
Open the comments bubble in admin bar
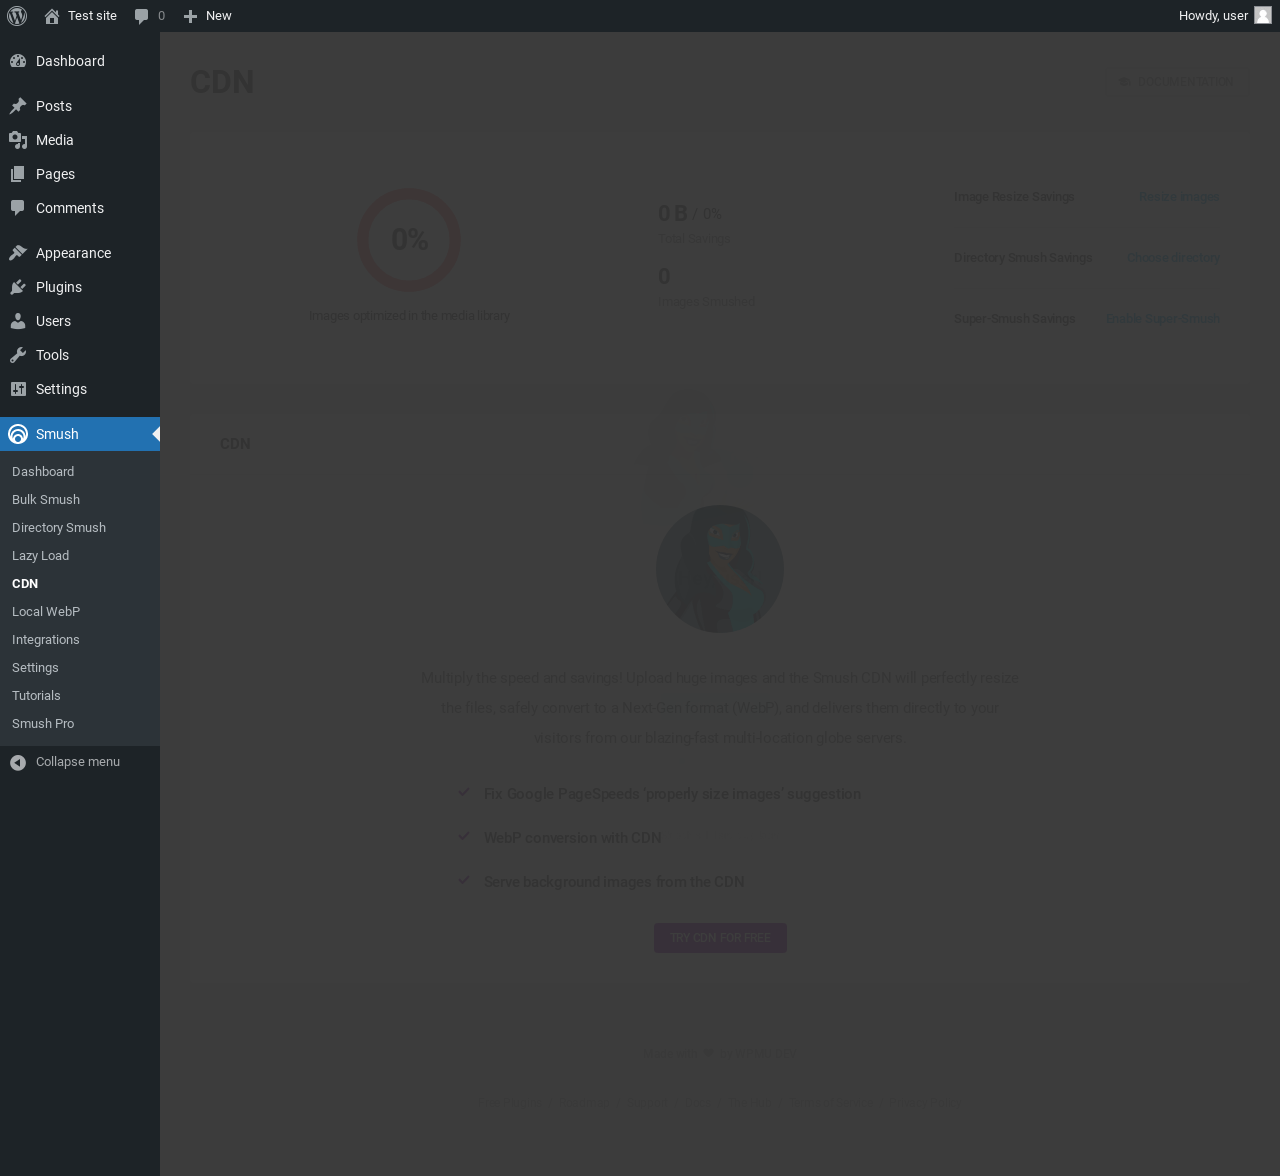click(x=142, y=16)
